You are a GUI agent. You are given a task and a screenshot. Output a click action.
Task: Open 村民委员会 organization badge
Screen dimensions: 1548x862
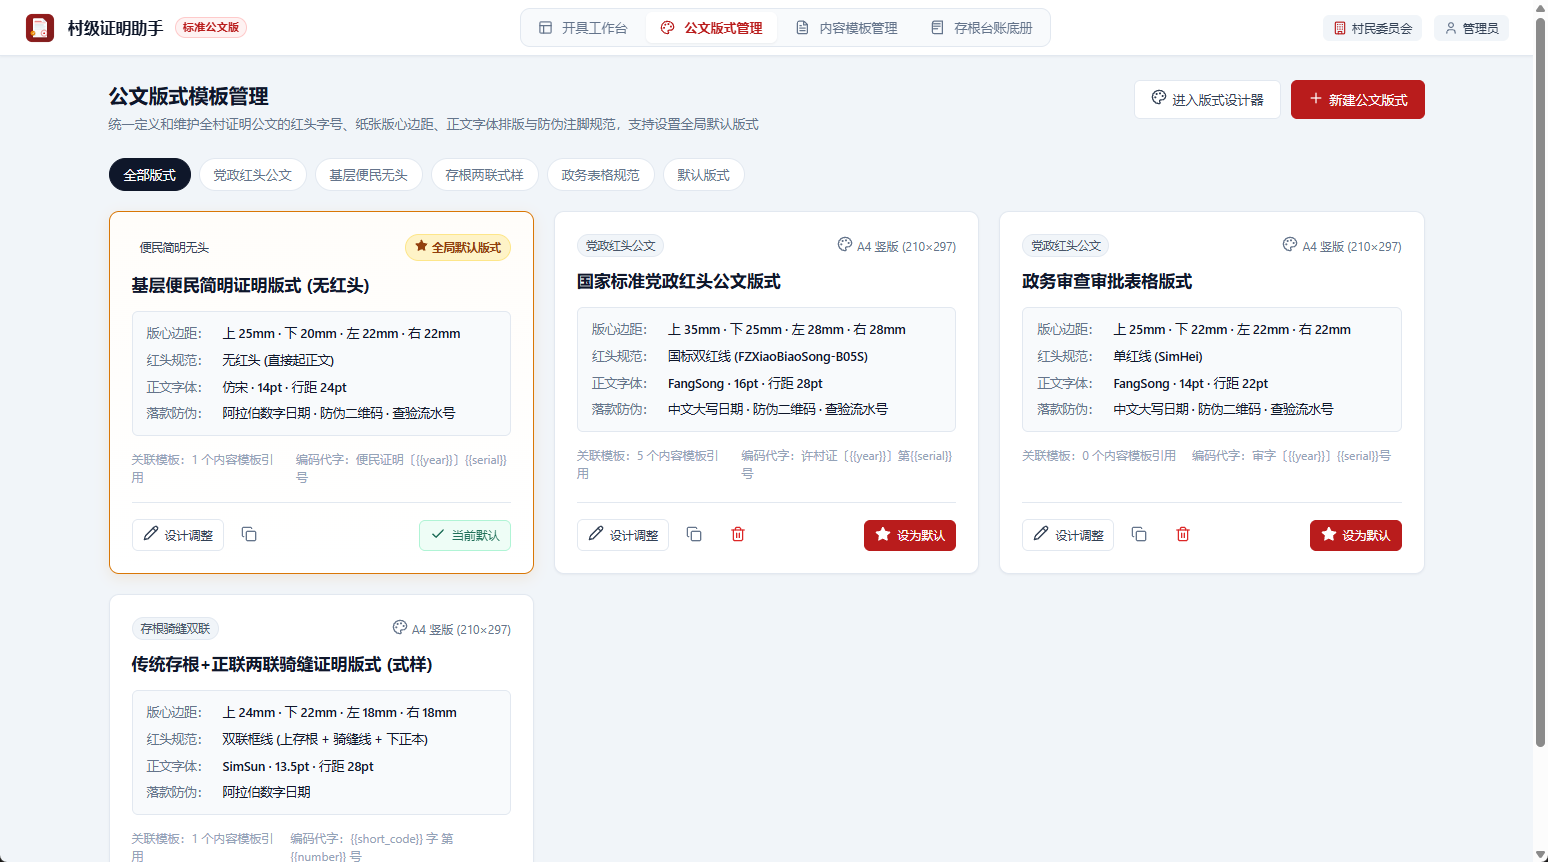pyautogui.click(x=1373, y=28)
